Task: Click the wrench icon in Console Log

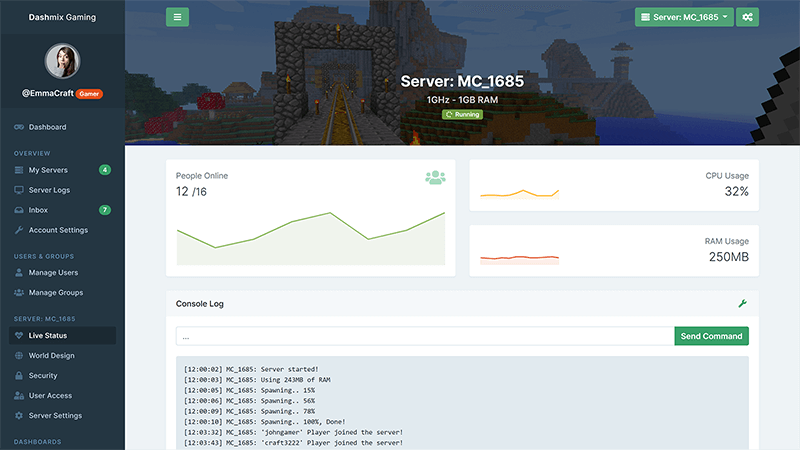Action: click(x=742, y=303)
